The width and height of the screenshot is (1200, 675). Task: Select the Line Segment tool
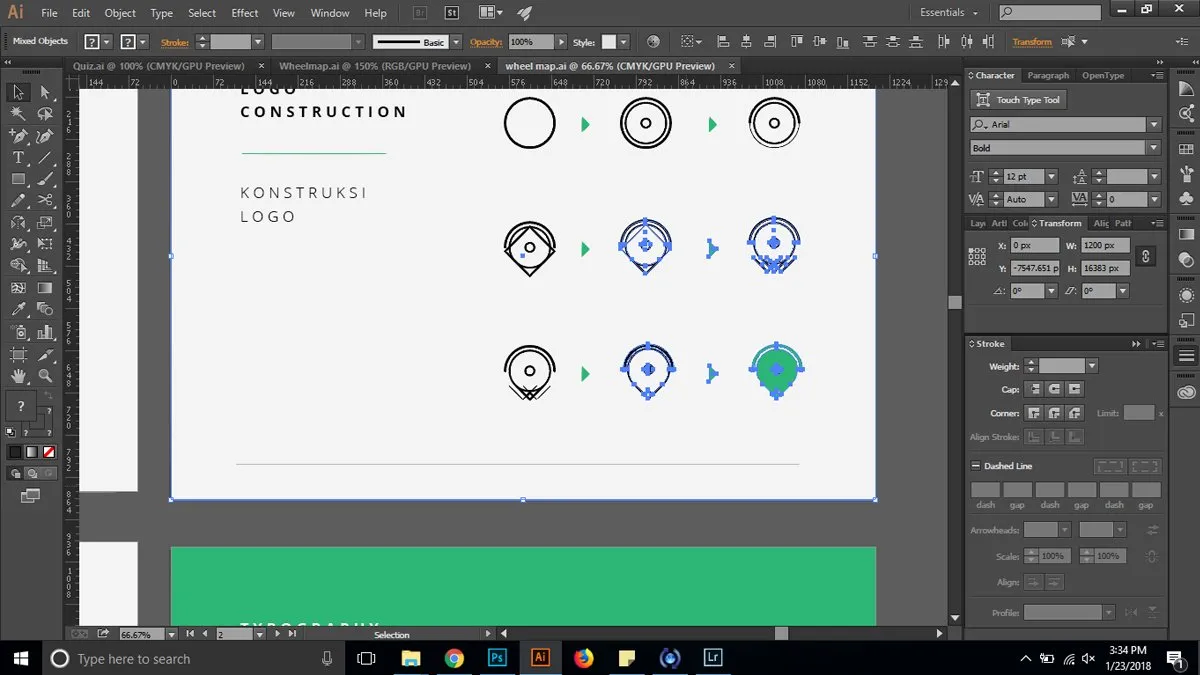pos(45,158)
